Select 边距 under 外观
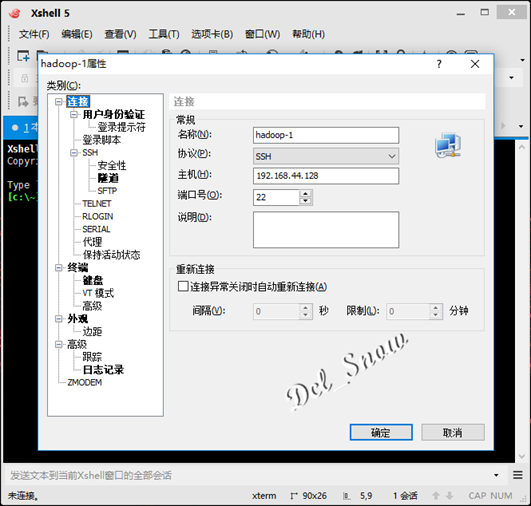The height and width of the screenshot is (506, 531). [x=92, y=331]
